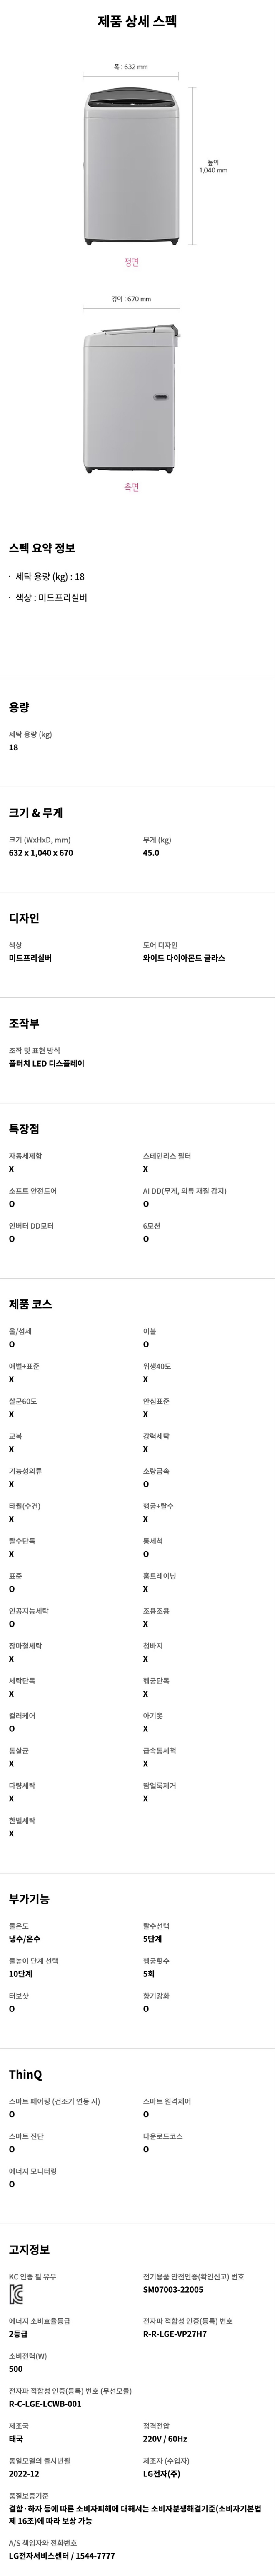The image size is (275, 2576).
Task: Click the 조작부 section header
Action: 24,1023
